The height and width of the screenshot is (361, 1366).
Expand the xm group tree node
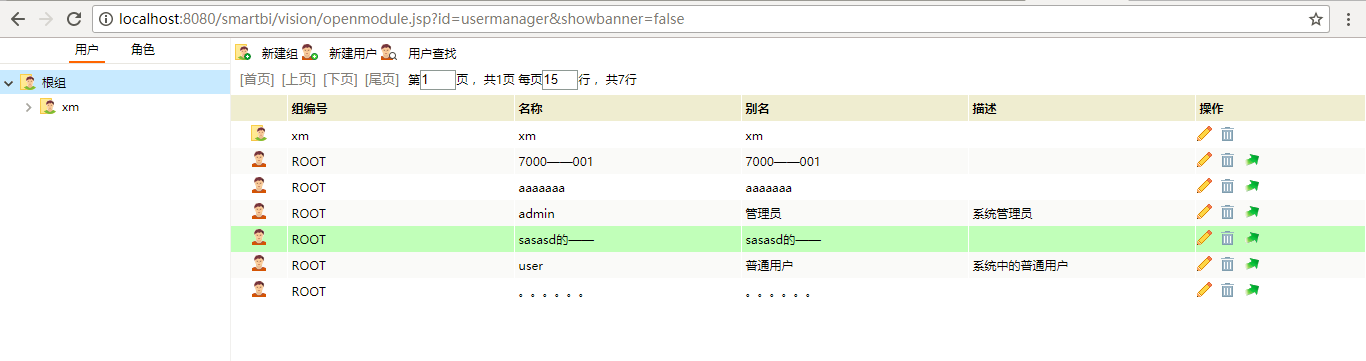[x=28, y=107]
